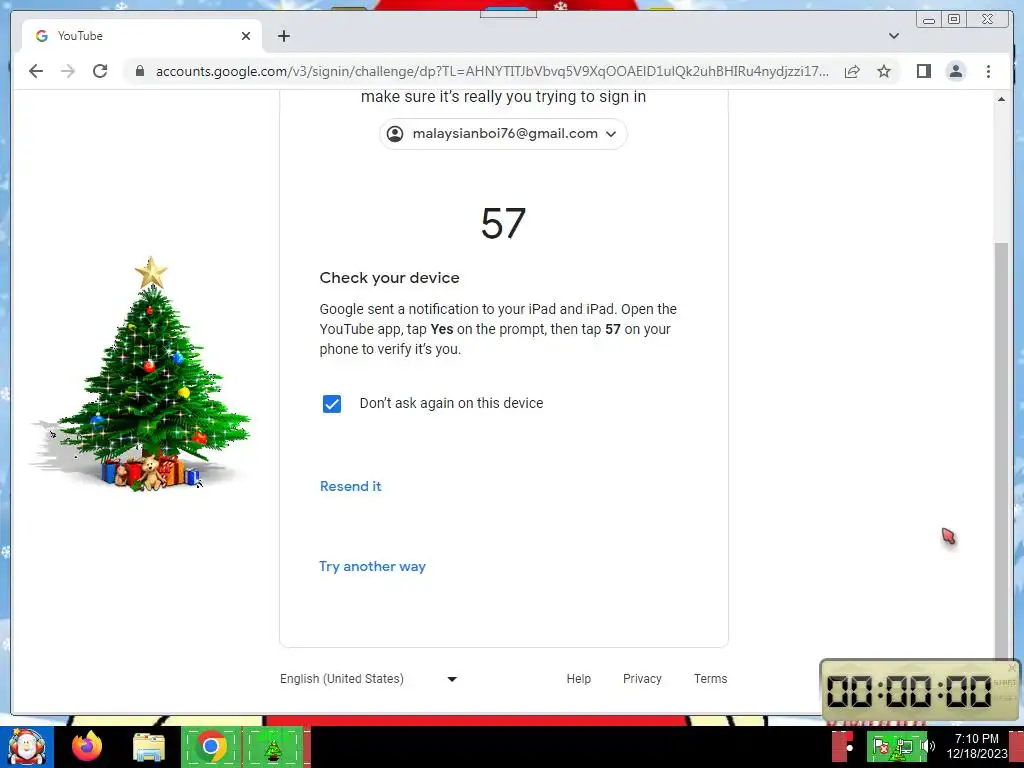The image size is (1024, 768).
Task: View site info via the lock icon
Action: (x=139, y=71)
